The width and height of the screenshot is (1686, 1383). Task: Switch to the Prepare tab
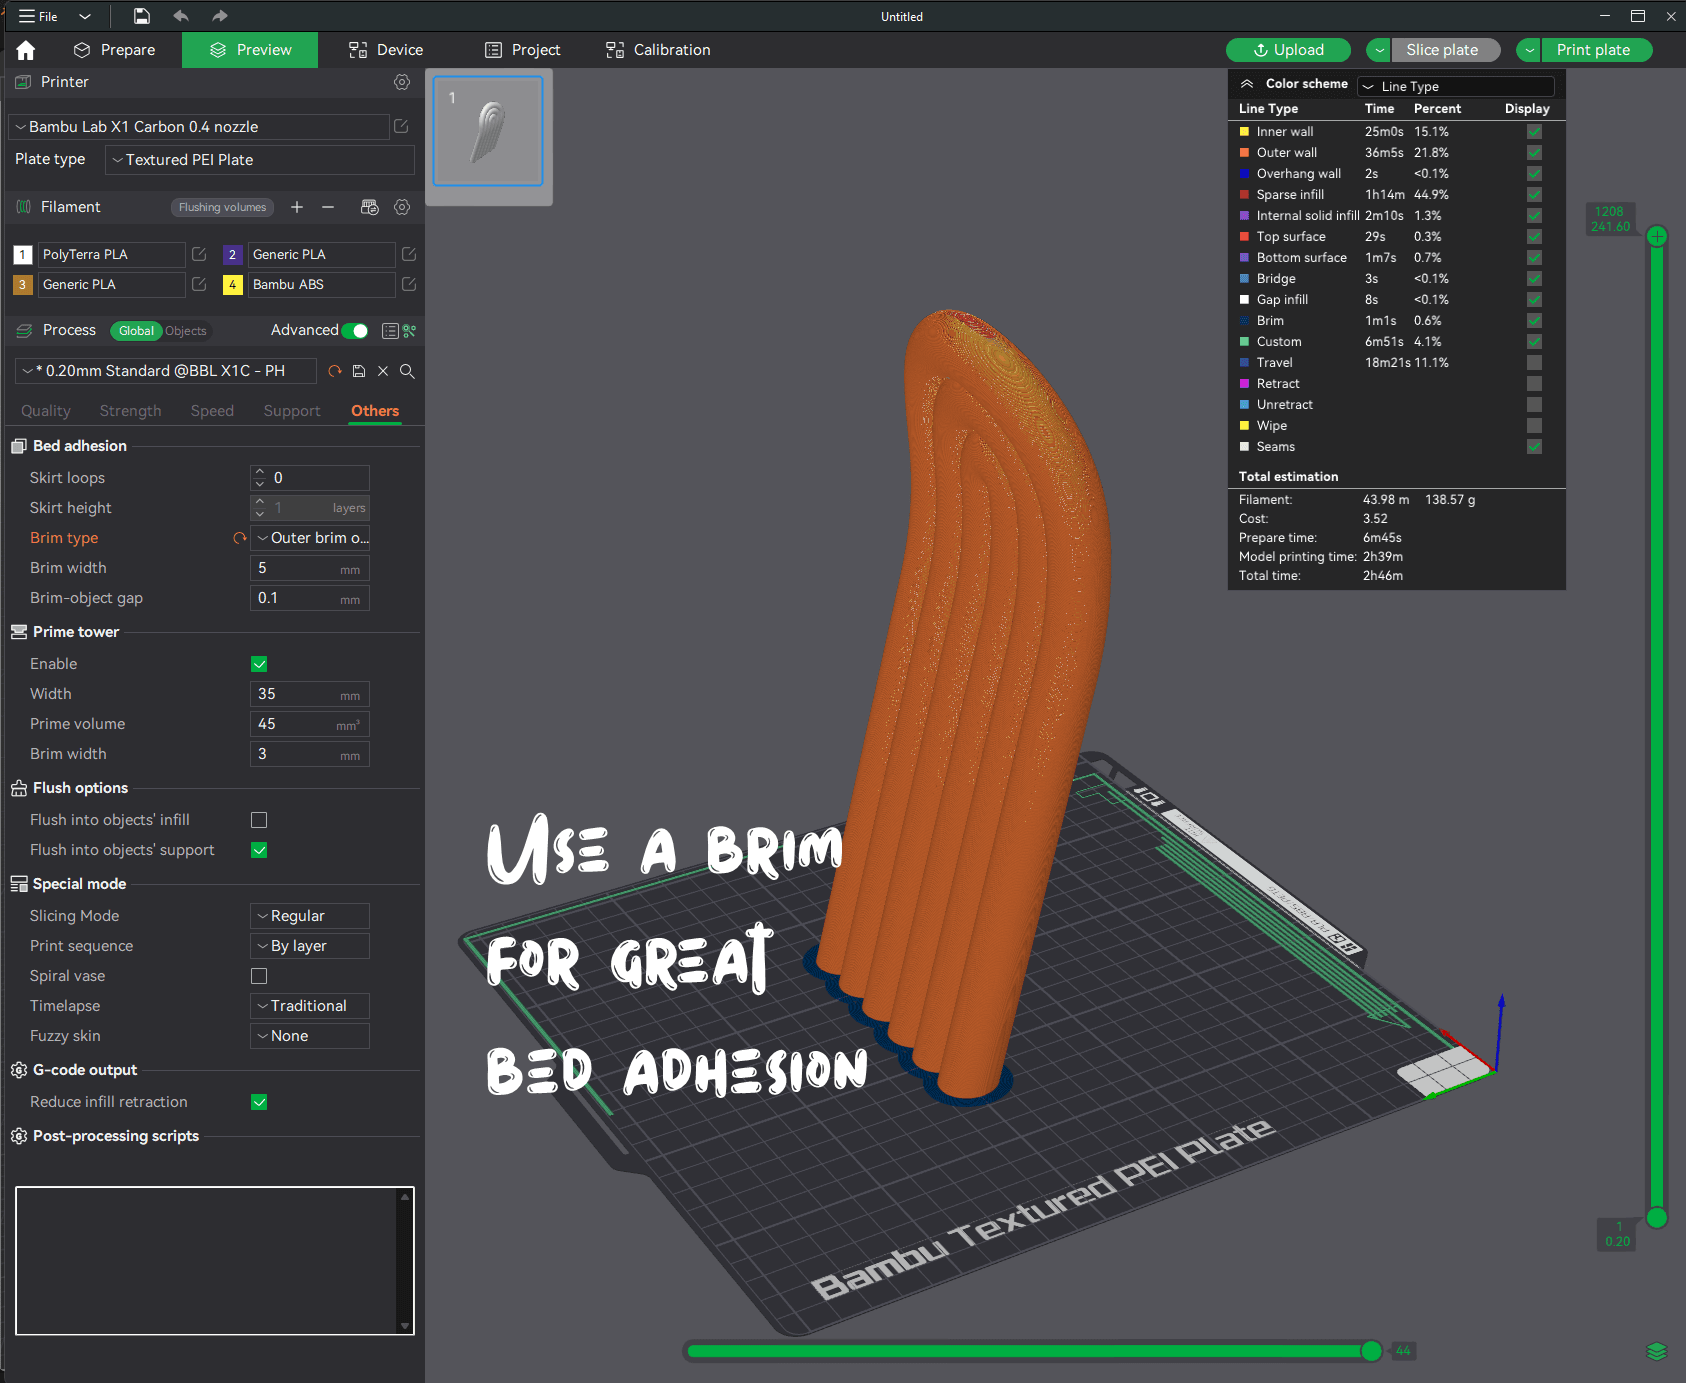coord(115,50)
